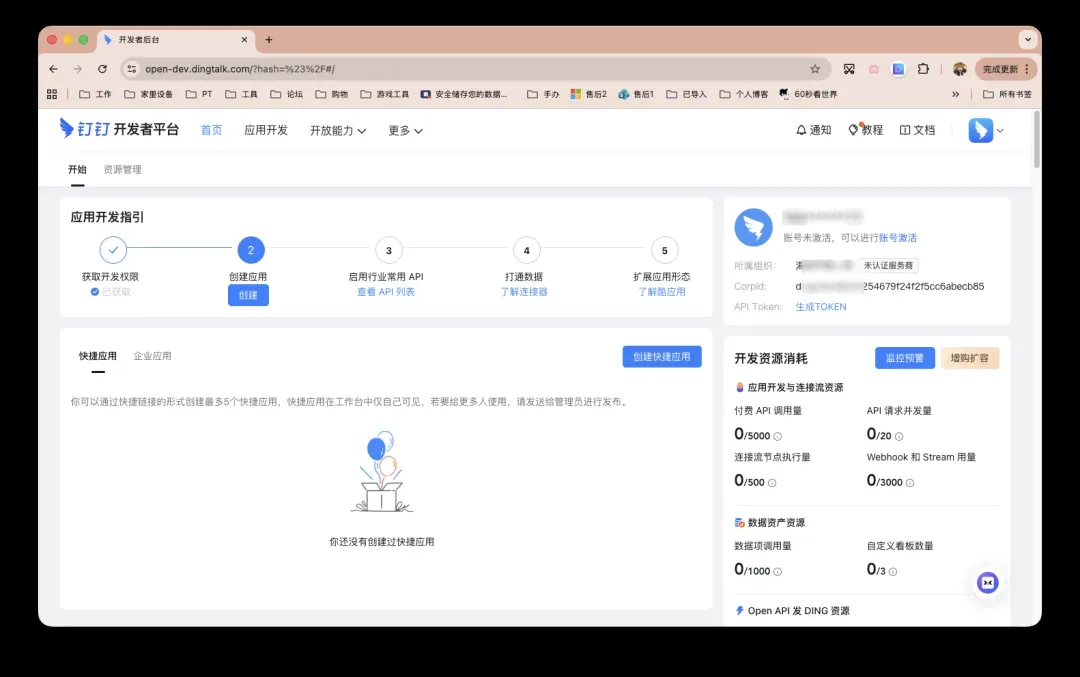Open the 通知 notifications bell
The image size is (1080, 677).
tap(813, 130)
